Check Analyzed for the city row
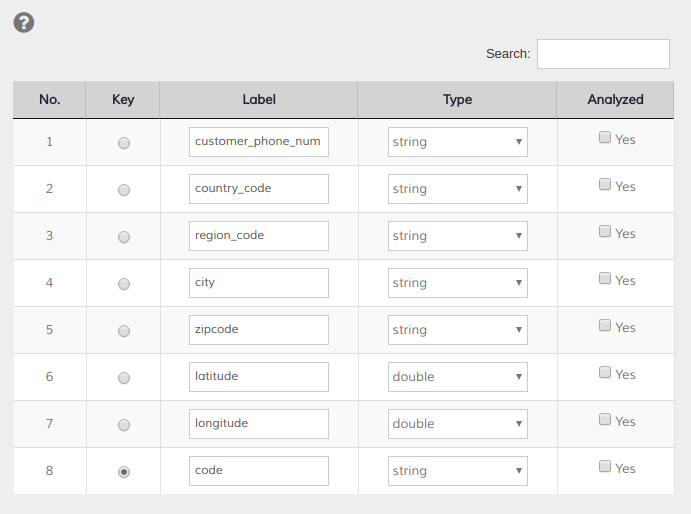Screen dimensions: 691x514 tap(605, 279)
